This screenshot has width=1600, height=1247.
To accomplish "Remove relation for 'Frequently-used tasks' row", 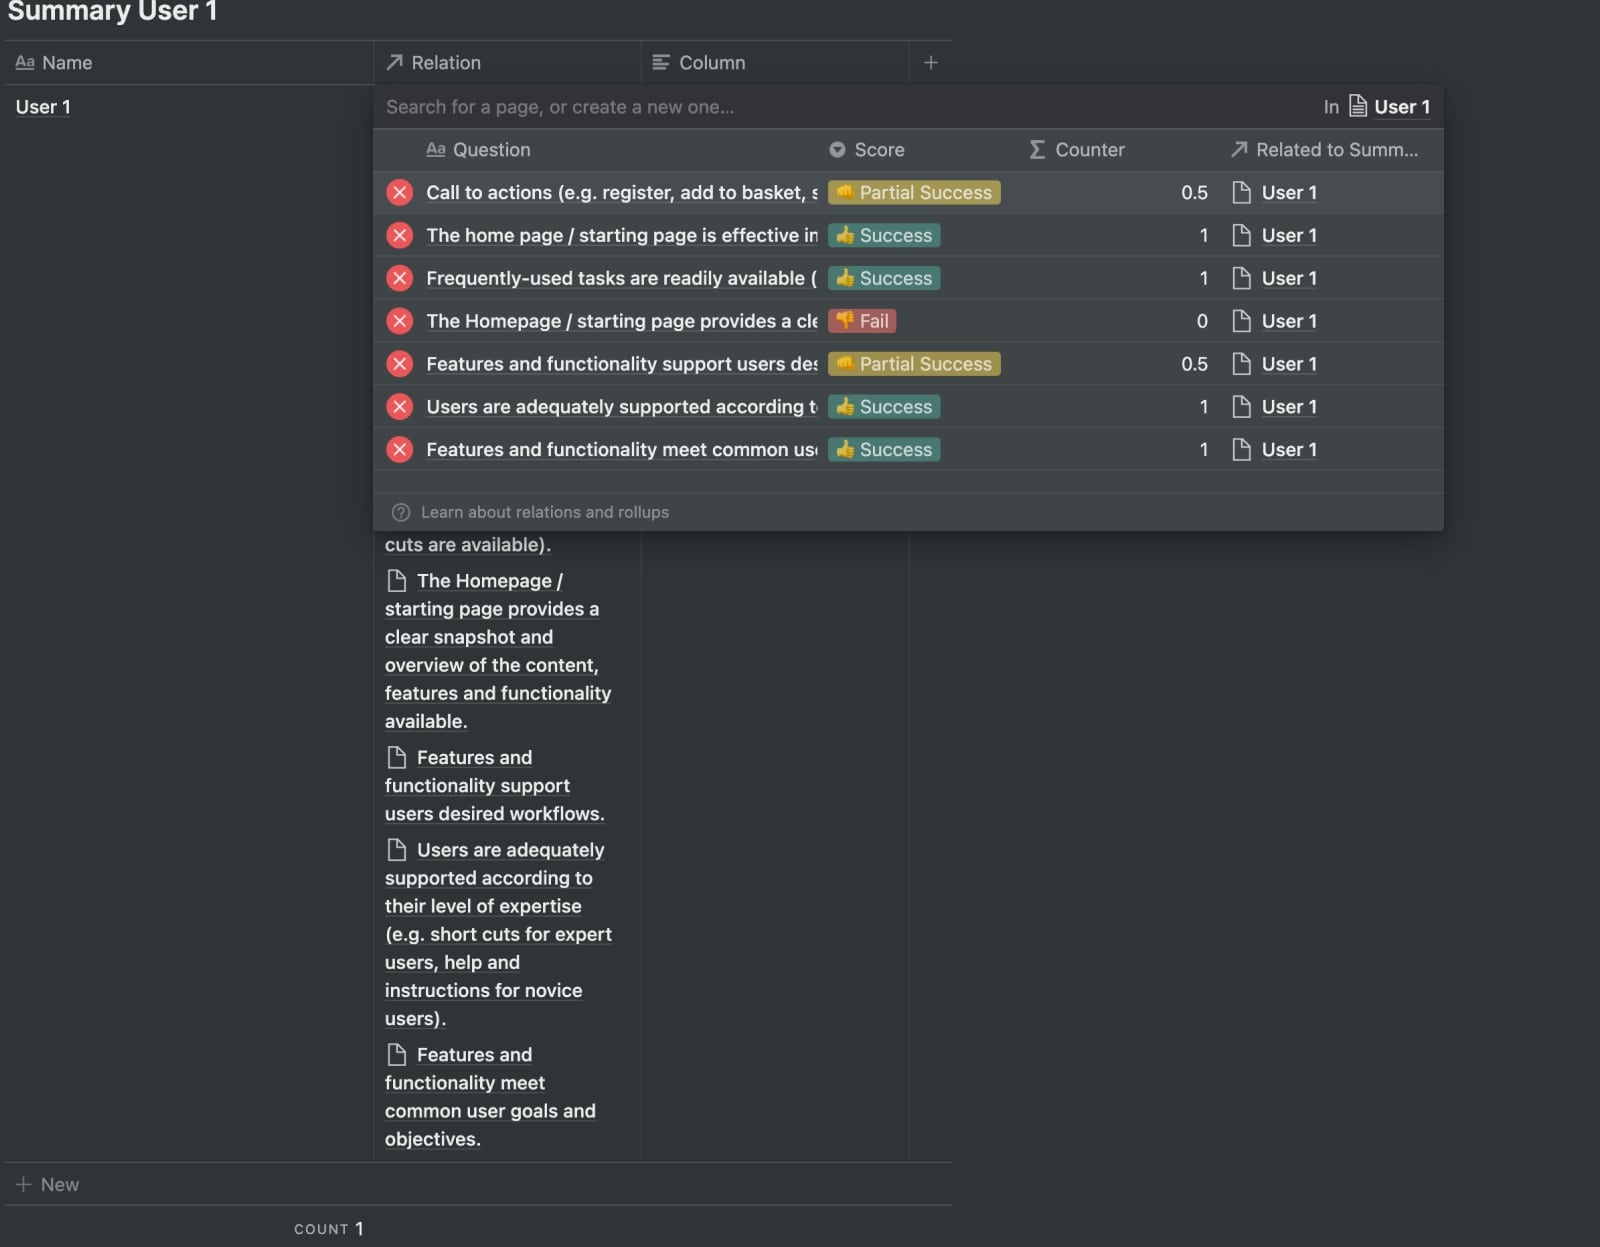I will (400, 279).
